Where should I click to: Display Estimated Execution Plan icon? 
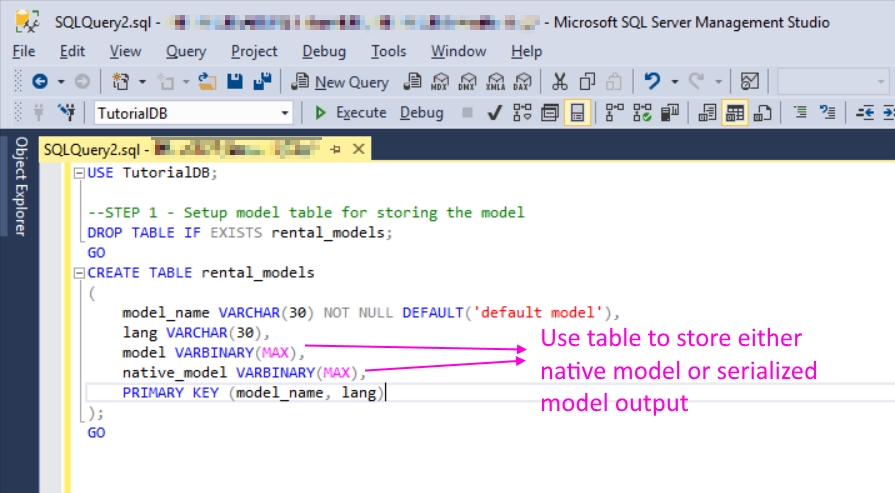coord(522,112)
